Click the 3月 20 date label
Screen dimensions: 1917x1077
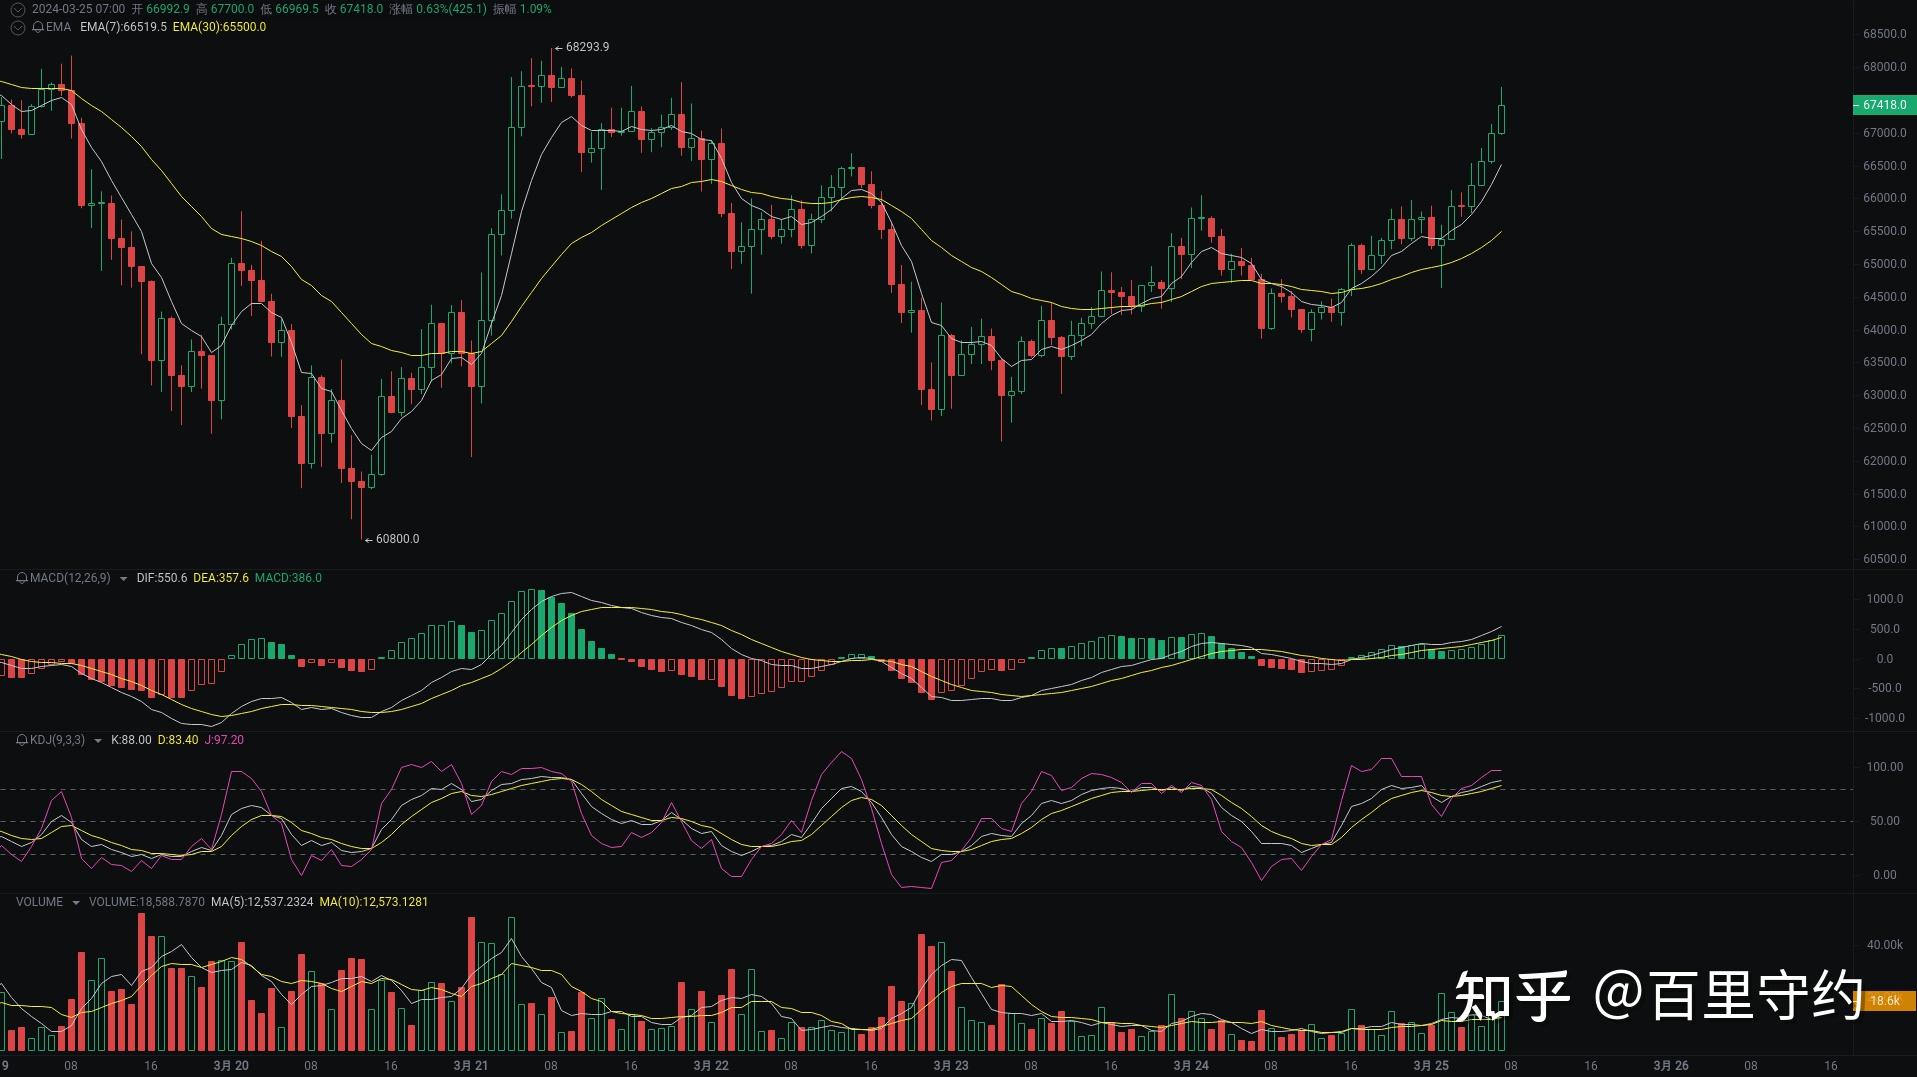[231, 1066]
